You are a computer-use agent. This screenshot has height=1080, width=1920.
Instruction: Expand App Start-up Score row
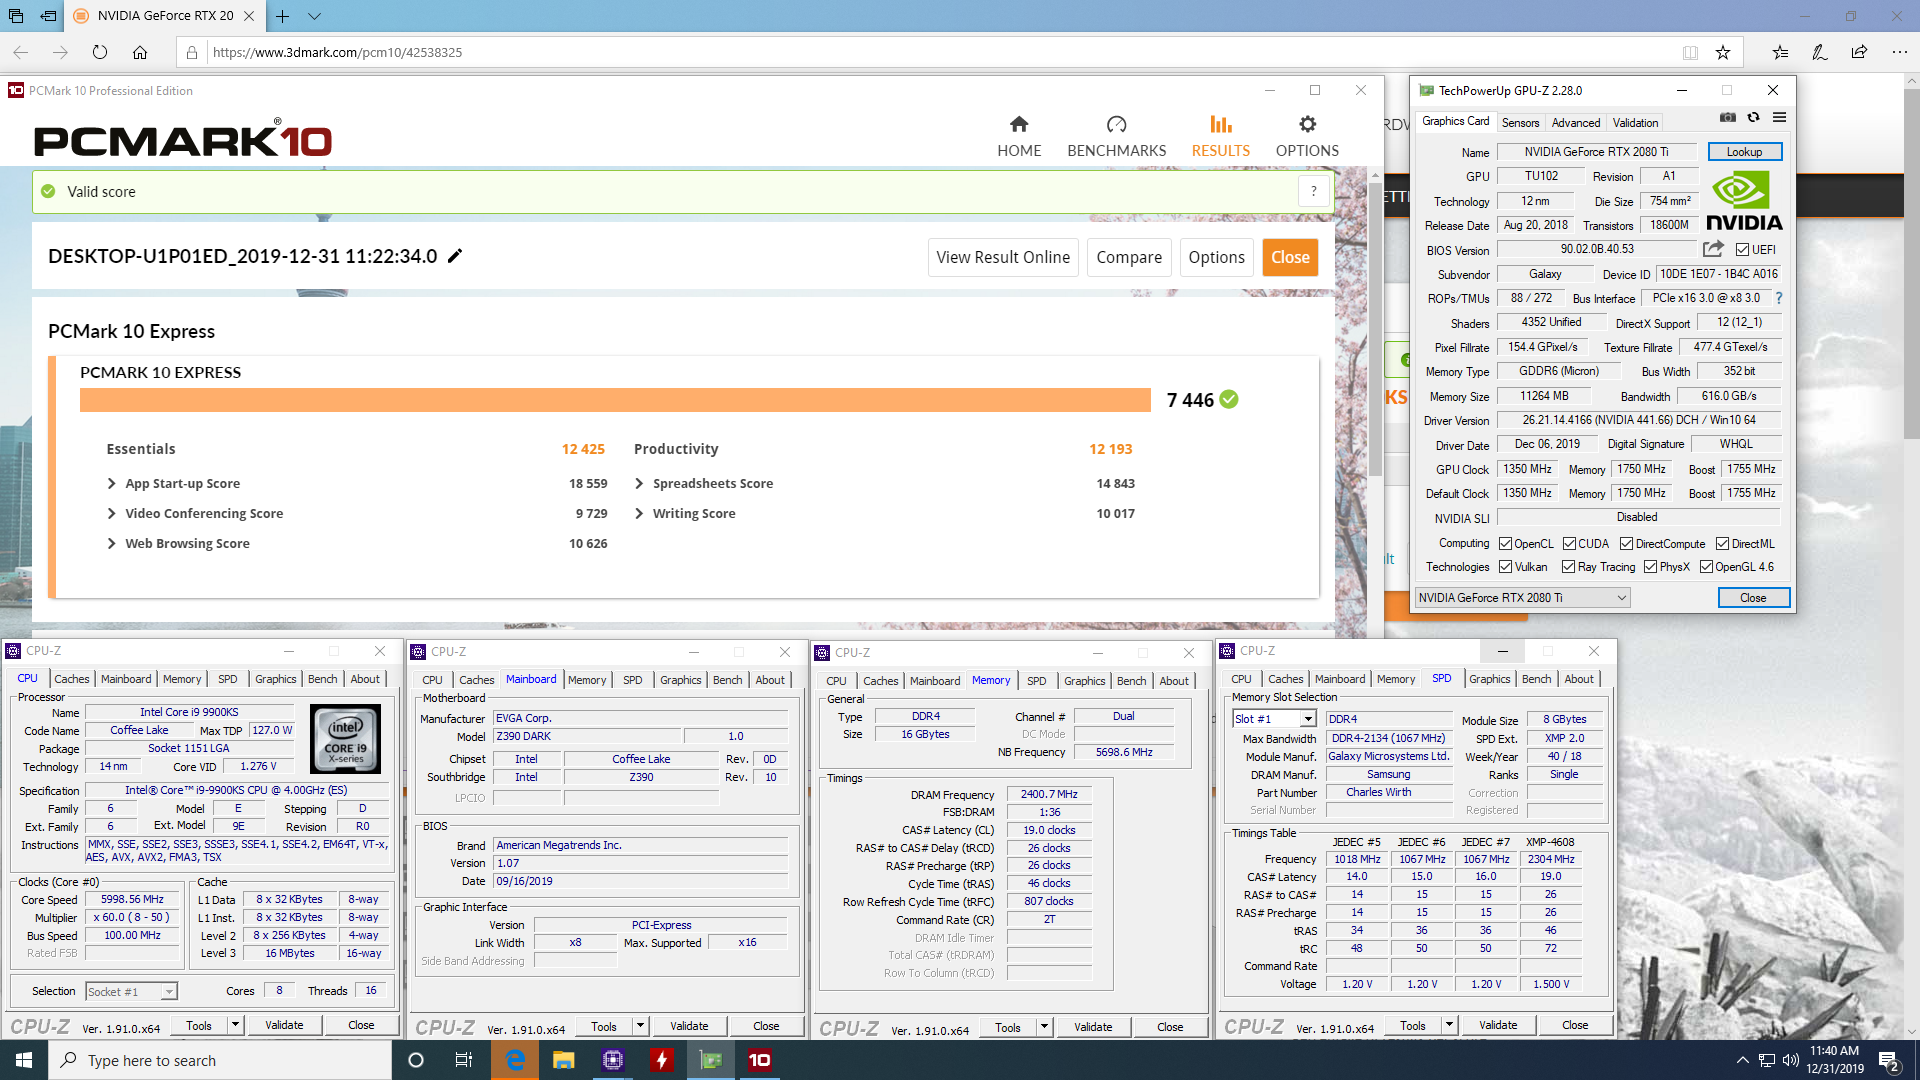[111, 483]
